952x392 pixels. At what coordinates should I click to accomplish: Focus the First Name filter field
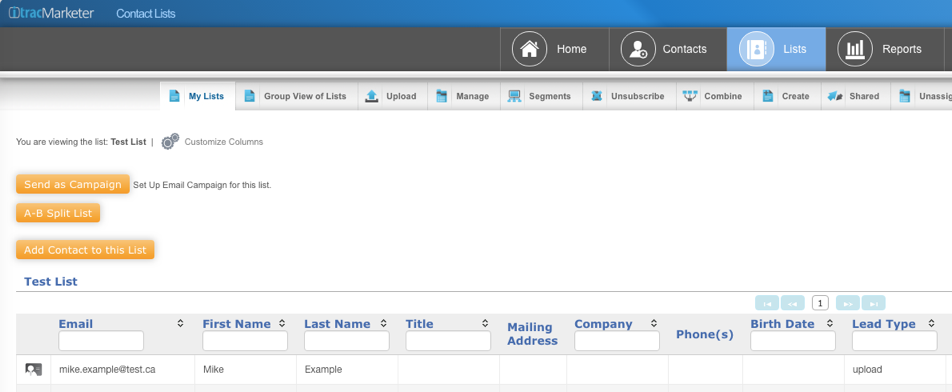point(245,341)
